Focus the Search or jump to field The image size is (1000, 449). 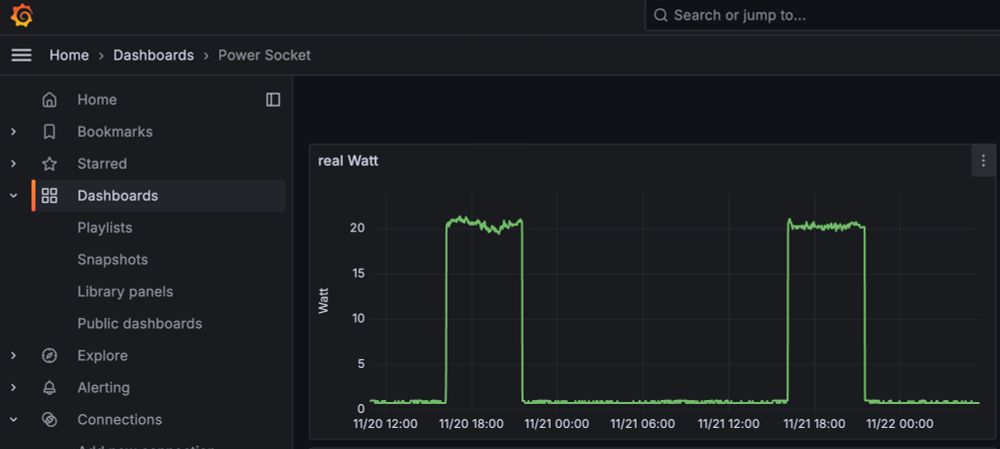(x=823, y=15)
